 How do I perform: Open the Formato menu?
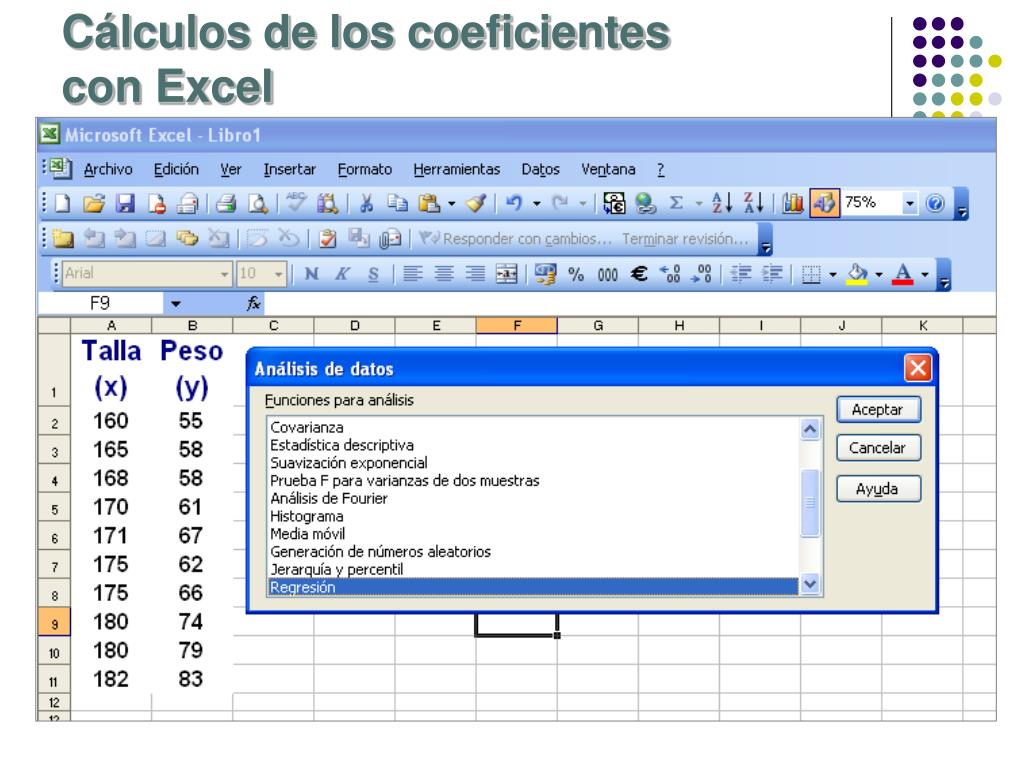pyautogui.click(x=364, y=170)
